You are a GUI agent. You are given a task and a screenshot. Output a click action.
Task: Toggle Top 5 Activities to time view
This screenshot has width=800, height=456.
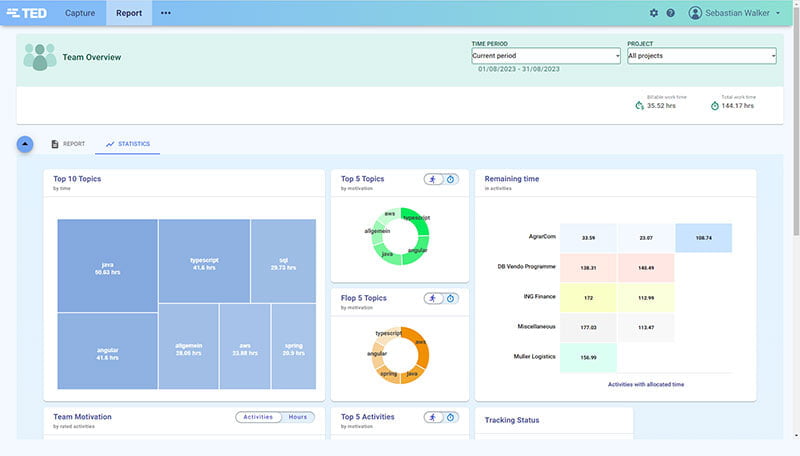pos(451,417)
